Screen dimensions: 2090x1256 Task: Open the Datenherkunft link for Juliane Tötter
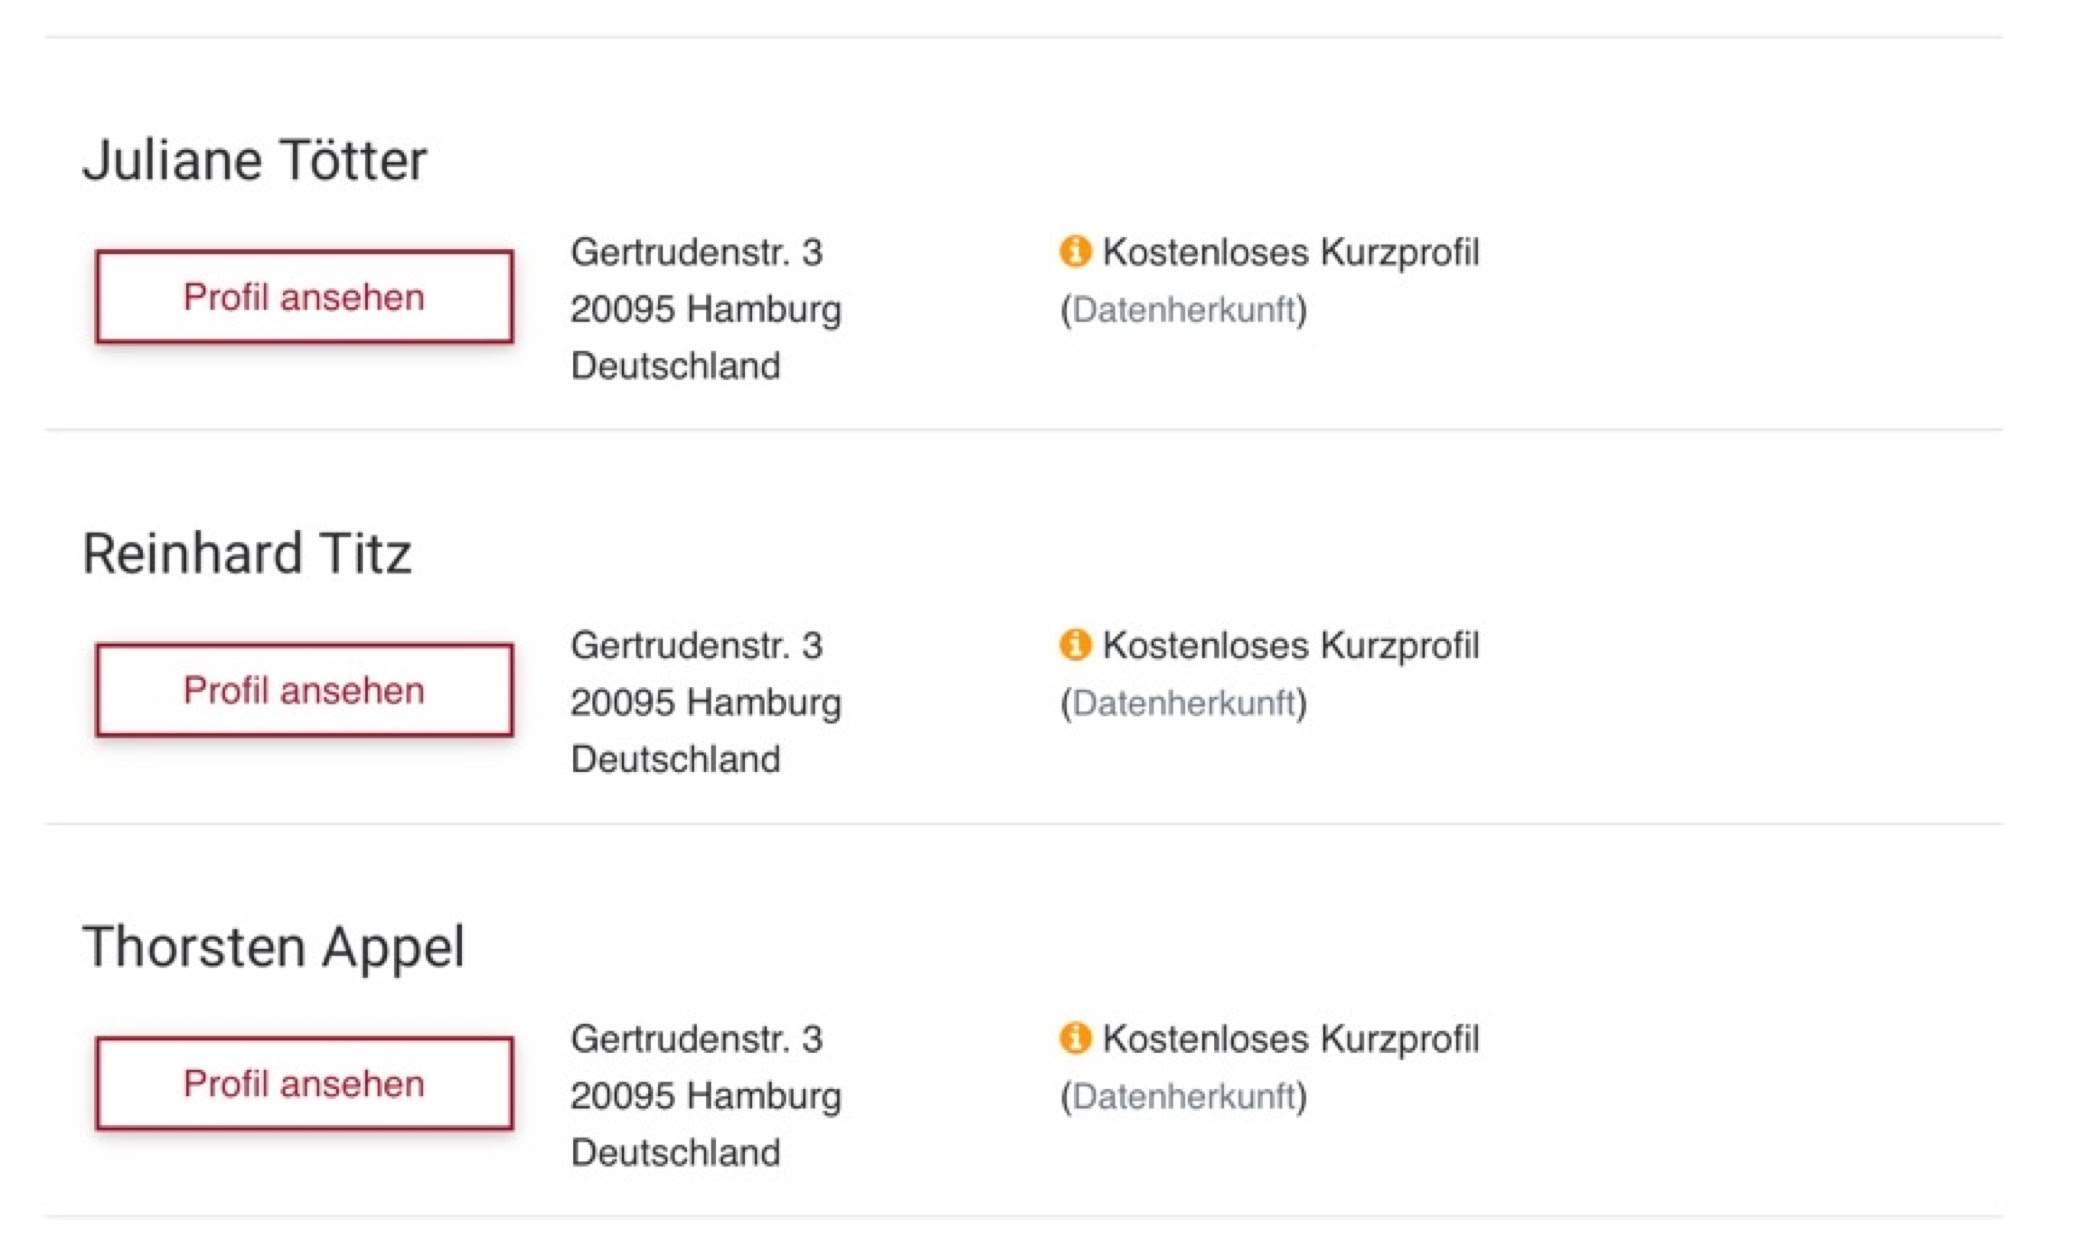tap(1184, 310)
